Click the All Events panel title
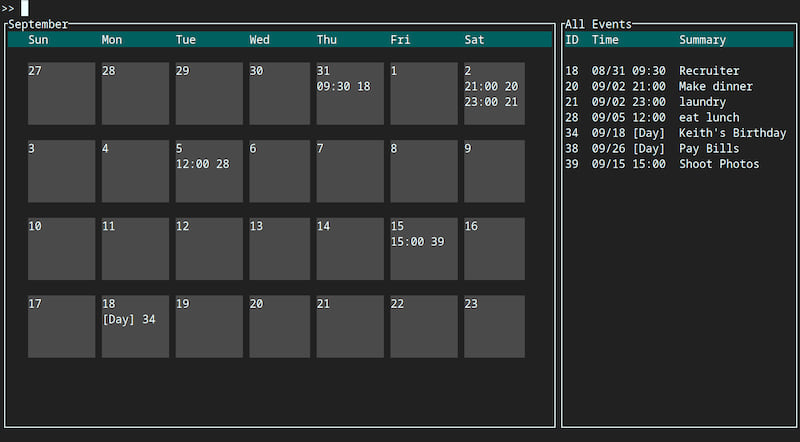Screen dimensions: 800x442 598,24
